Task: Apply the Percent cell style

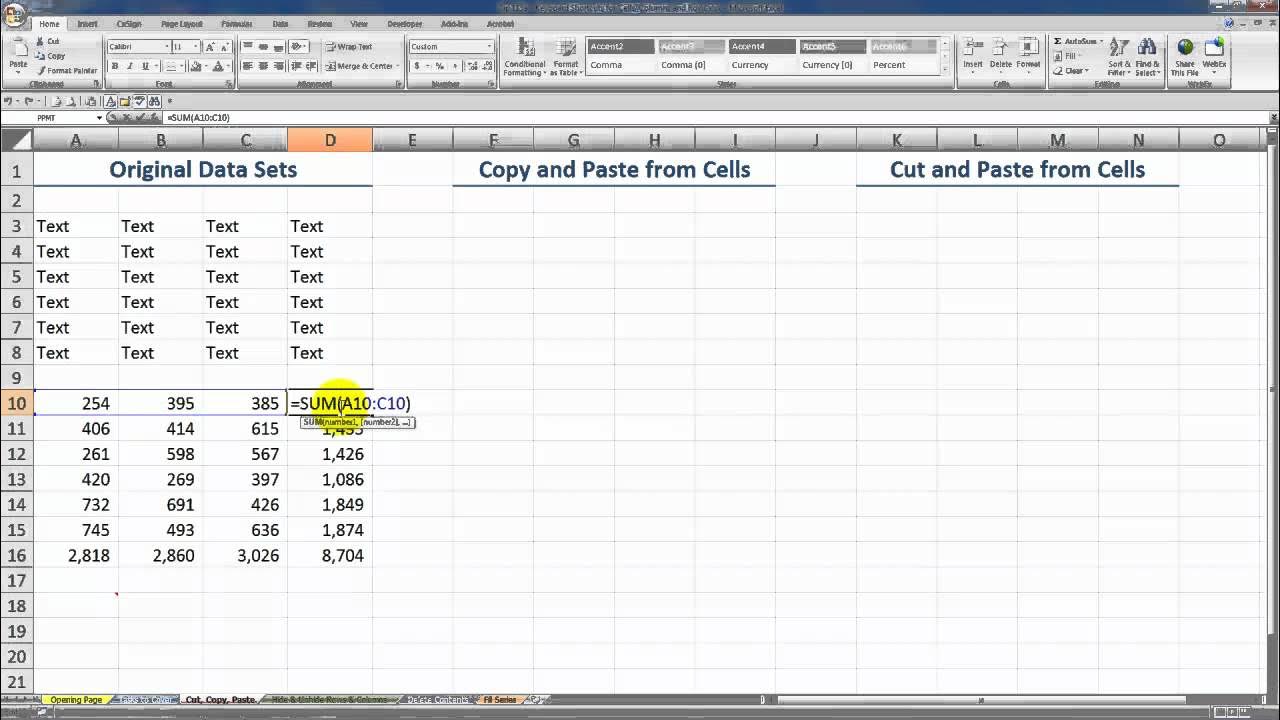Action: 904,65
